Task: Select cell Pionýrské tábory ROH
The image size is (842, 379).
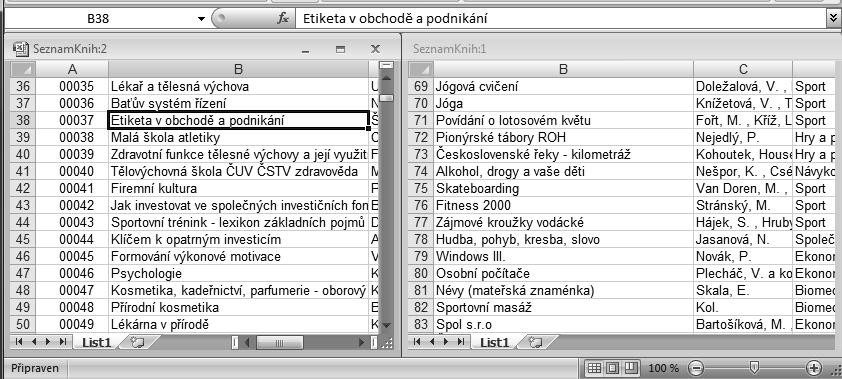Action: tap(563, 137)
